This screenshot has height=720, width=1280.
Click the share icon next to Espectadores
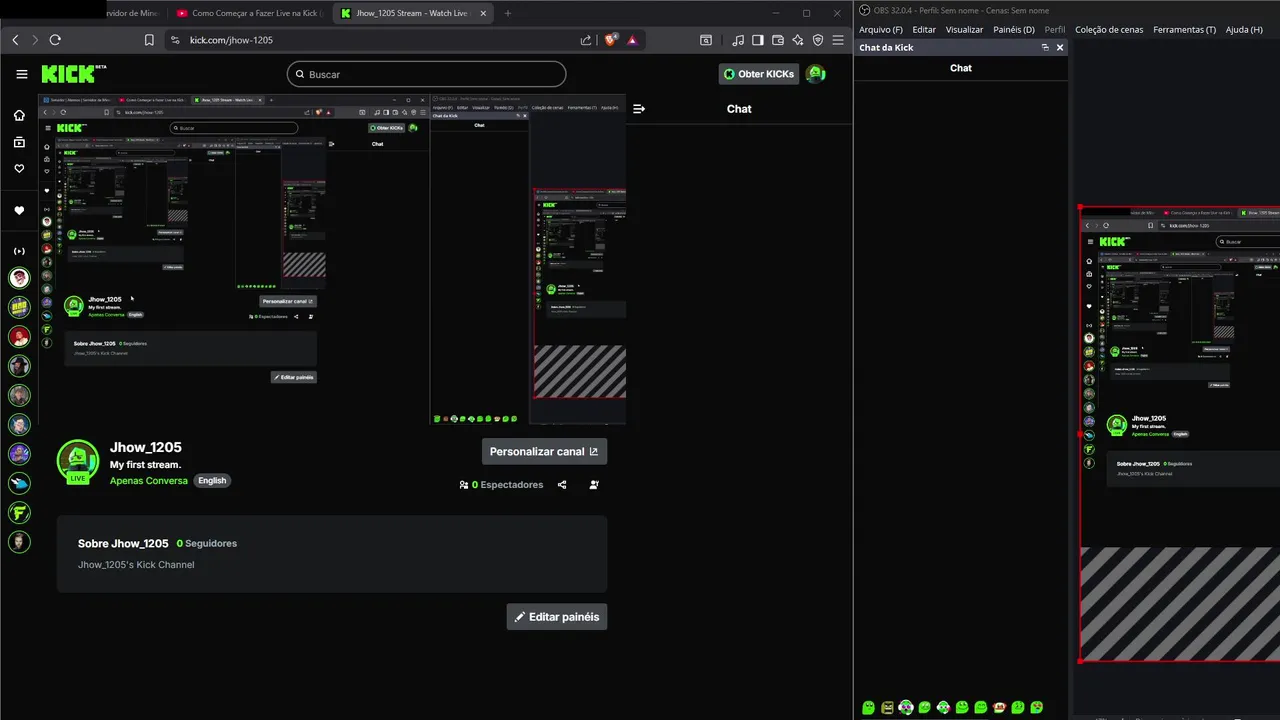pyautogui.click(x=562, y=485)
